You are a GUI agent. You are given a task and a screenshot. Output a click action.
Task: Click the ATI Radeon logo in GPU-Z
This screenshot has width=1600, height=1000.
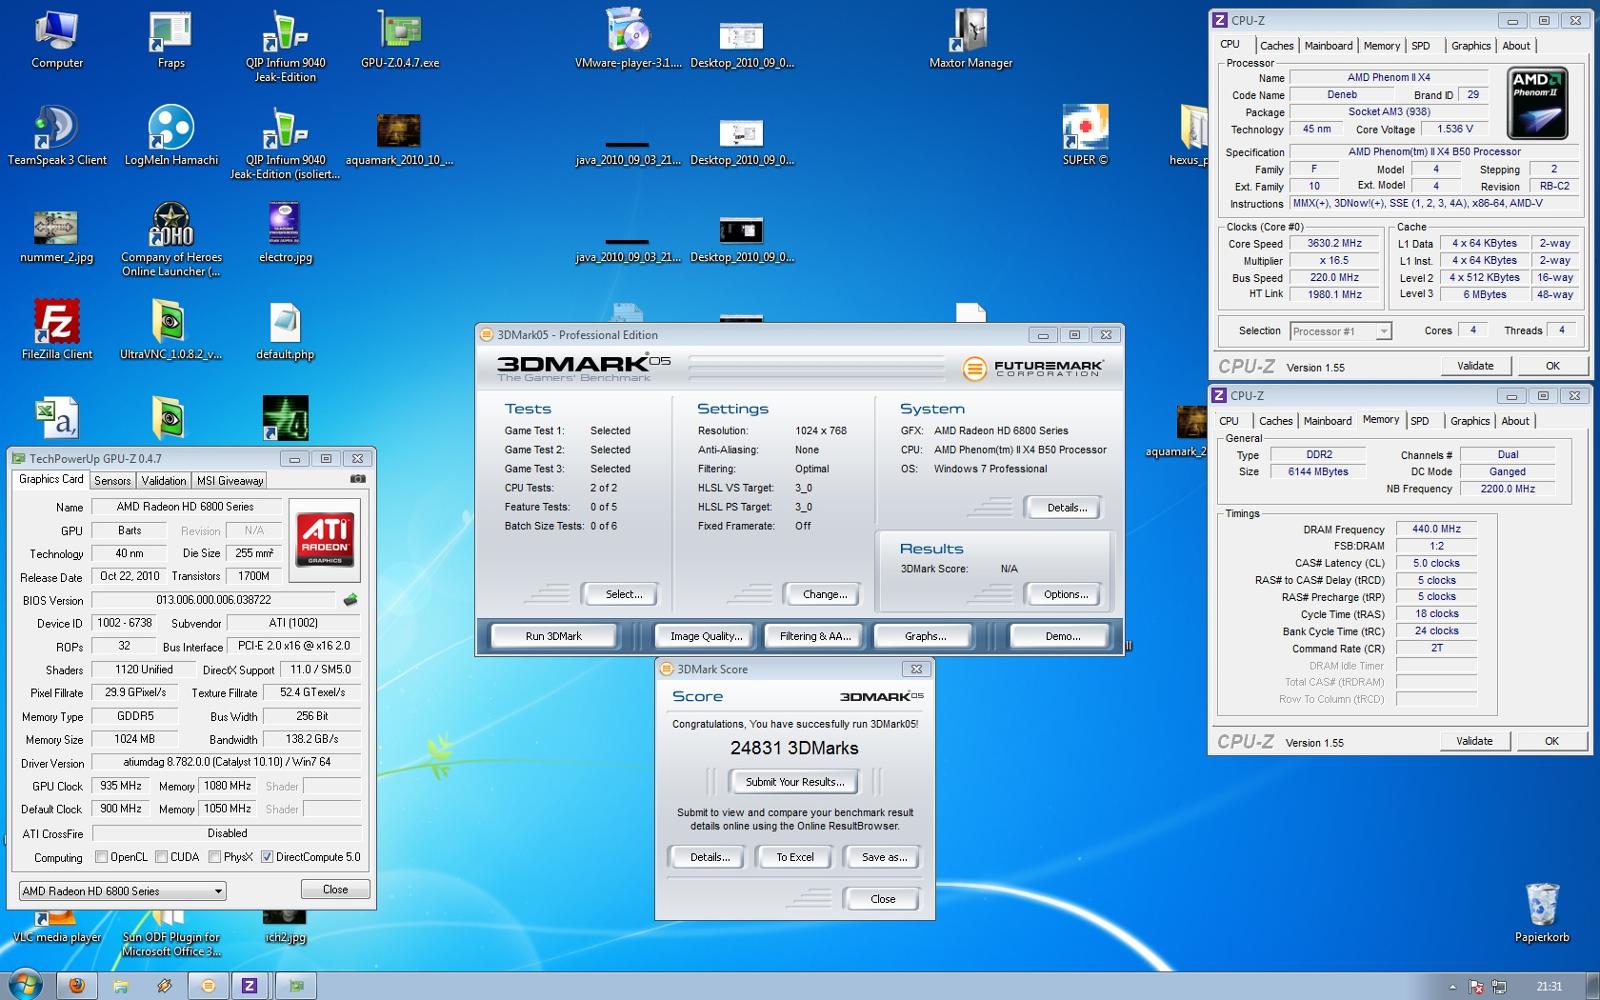325,540
